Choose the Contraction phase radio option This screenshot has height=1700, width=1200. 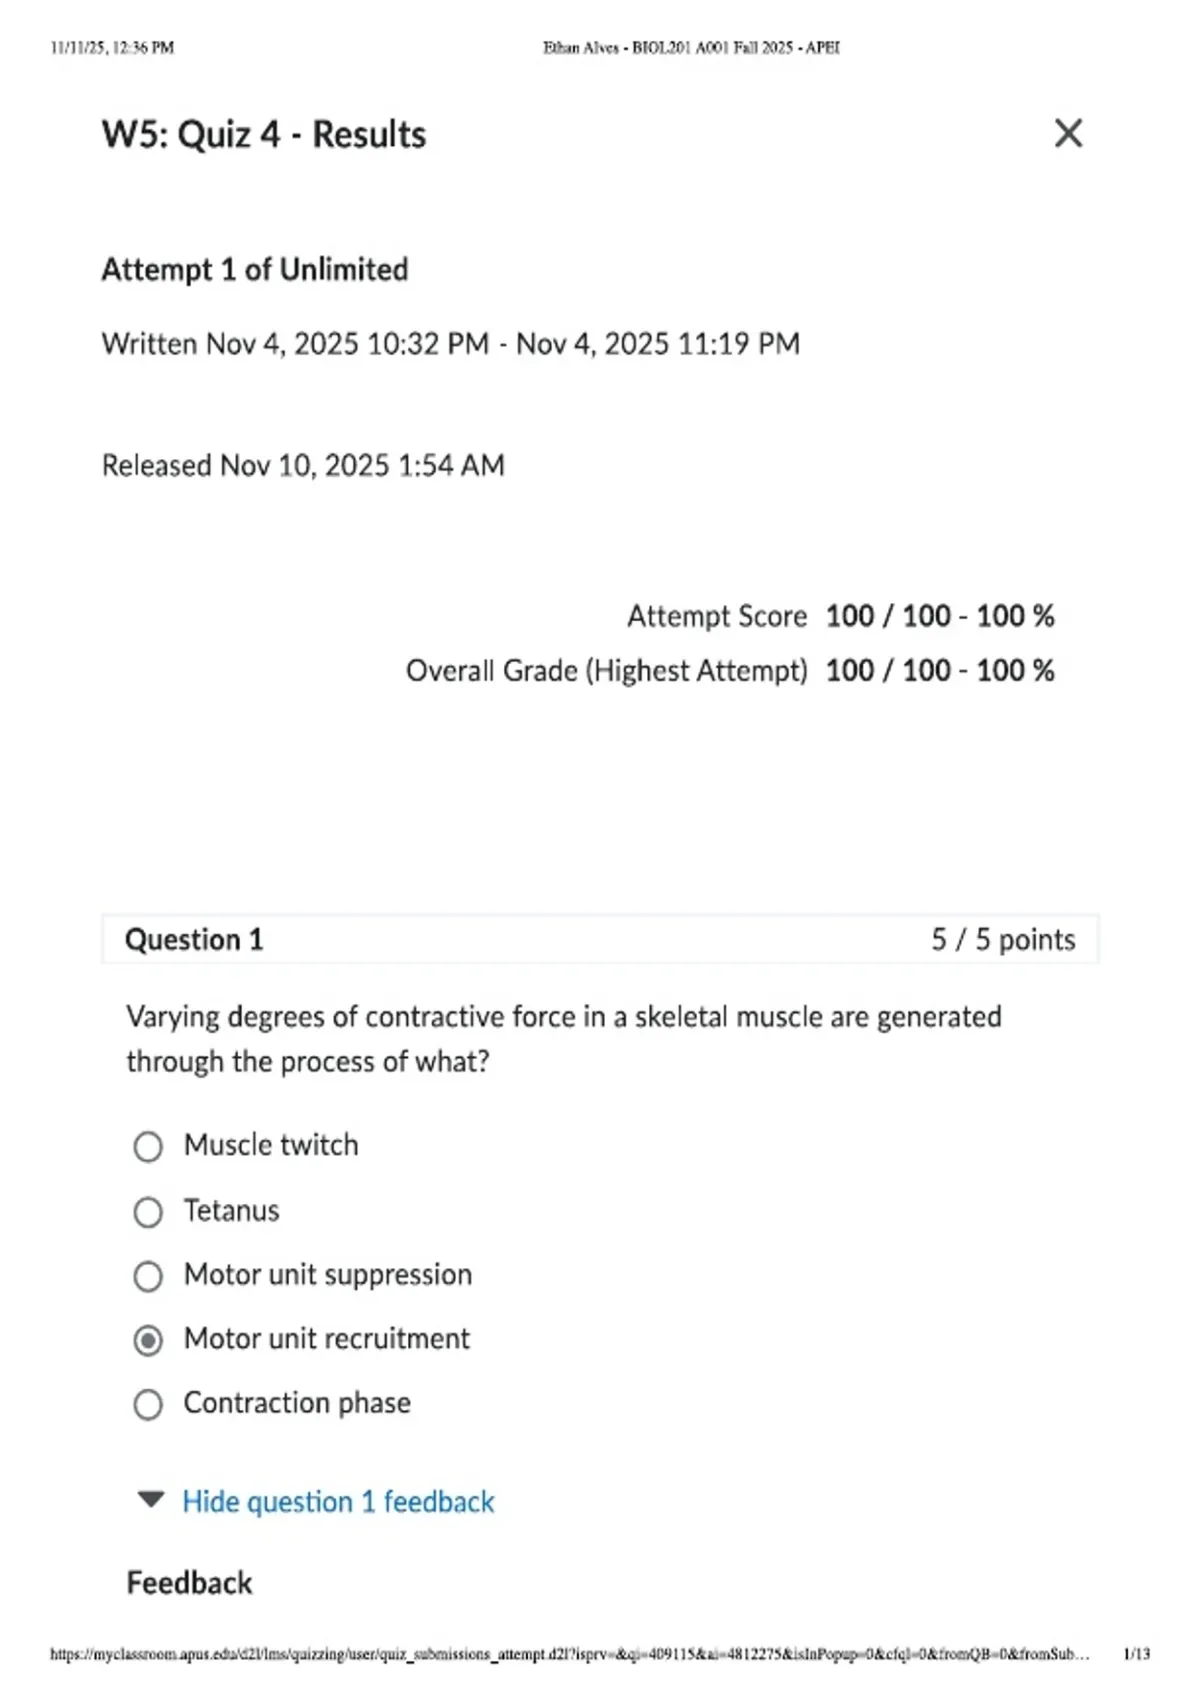coord(148,1404)
